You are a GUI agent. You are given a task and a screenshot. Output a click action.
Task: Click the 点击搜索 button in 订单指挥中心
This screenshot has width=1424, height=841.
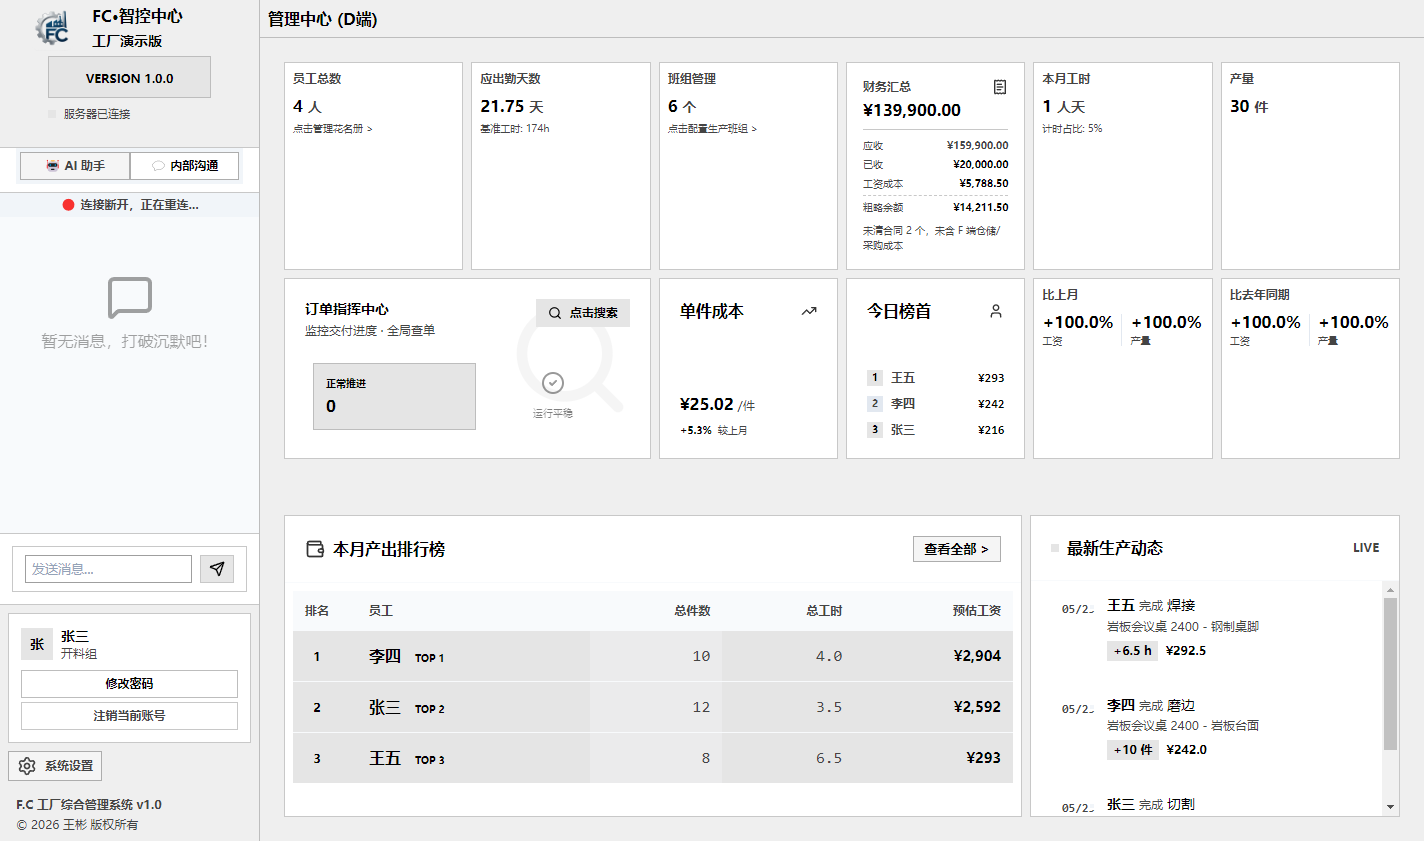point(583,313)
